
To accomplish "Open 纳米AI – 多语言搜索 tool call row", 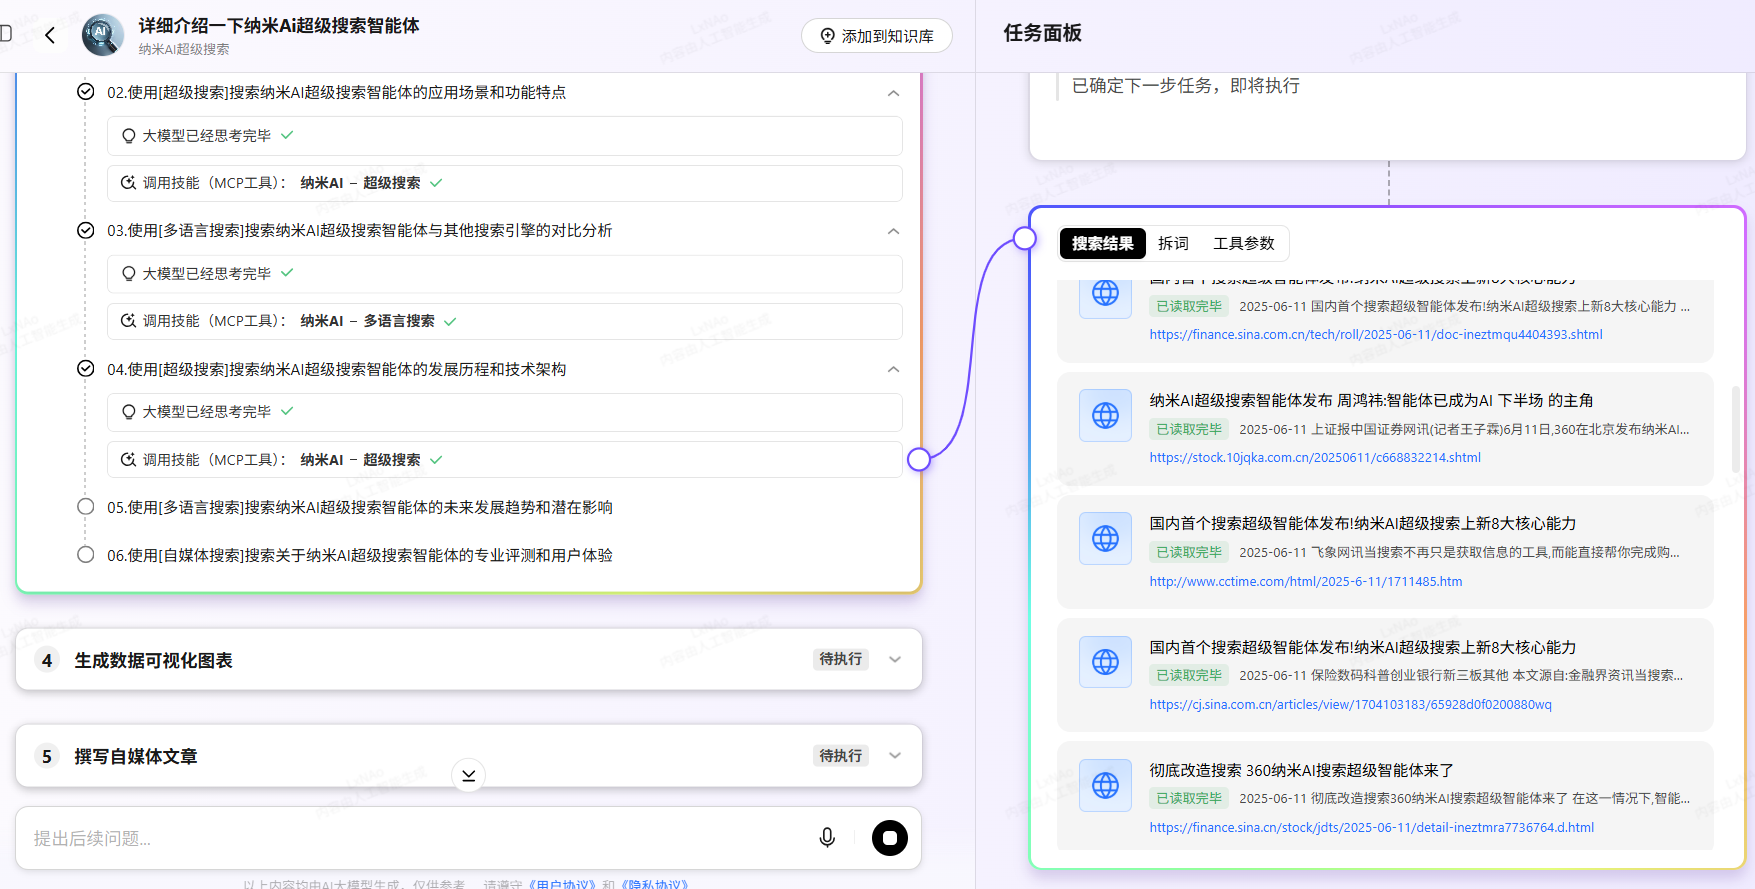I will tap(505, 321).
